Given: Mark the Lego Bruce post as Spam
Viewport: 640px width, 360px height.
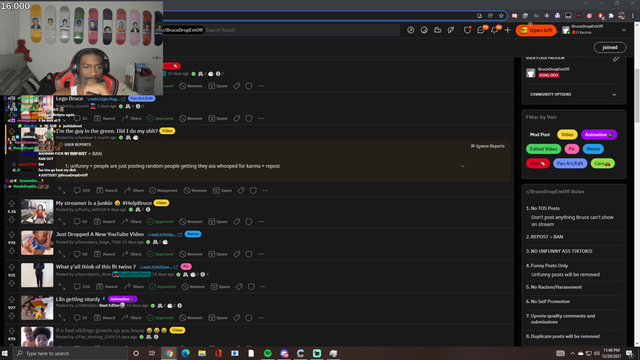Looking at the screenshot, I should click(218, 118).
